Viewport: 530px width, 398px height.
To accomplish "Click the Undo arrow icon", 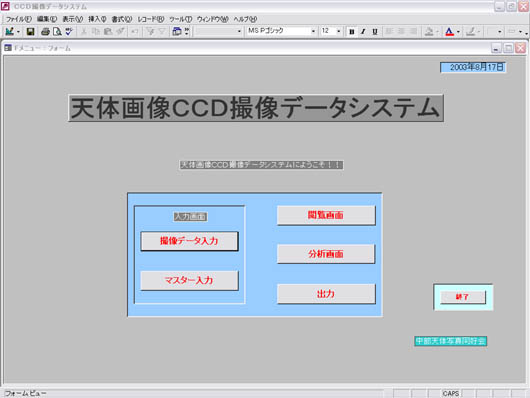I will (135, 31).
